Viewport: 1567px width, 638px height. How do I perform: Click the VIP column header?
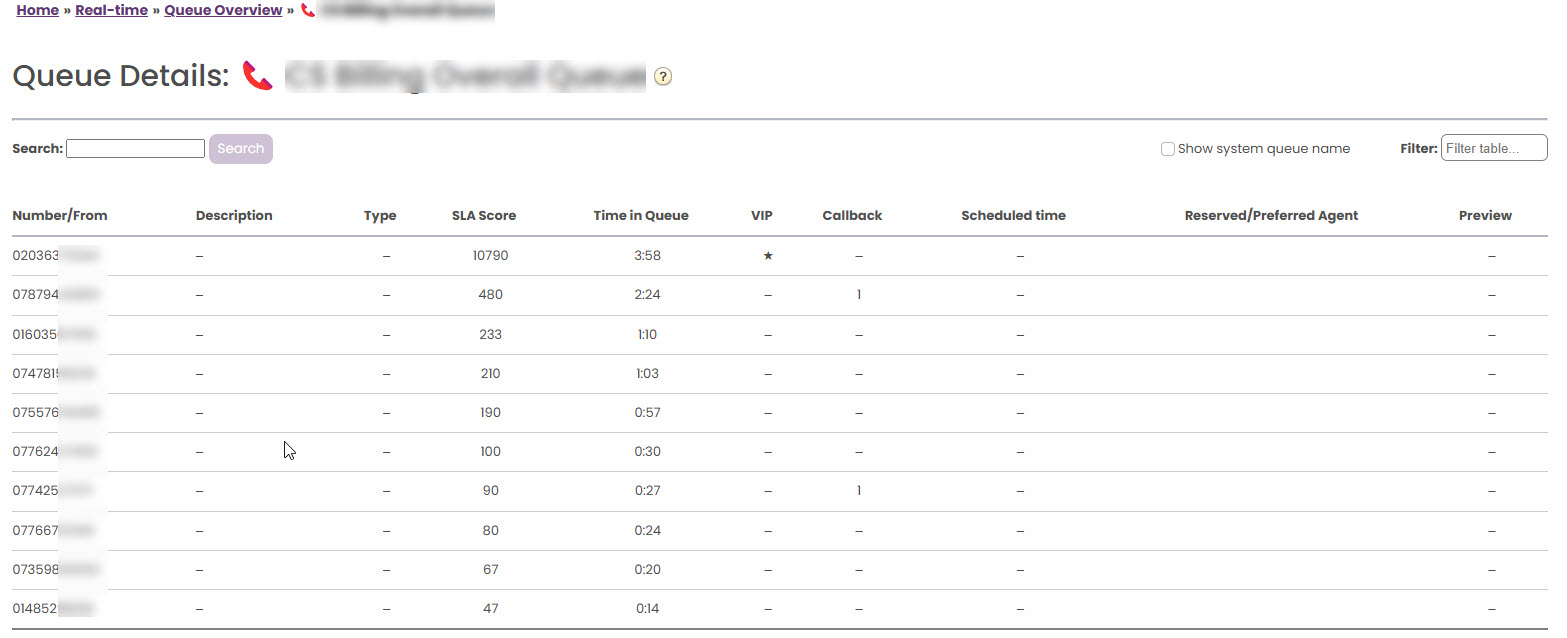(x=762, y=216)
